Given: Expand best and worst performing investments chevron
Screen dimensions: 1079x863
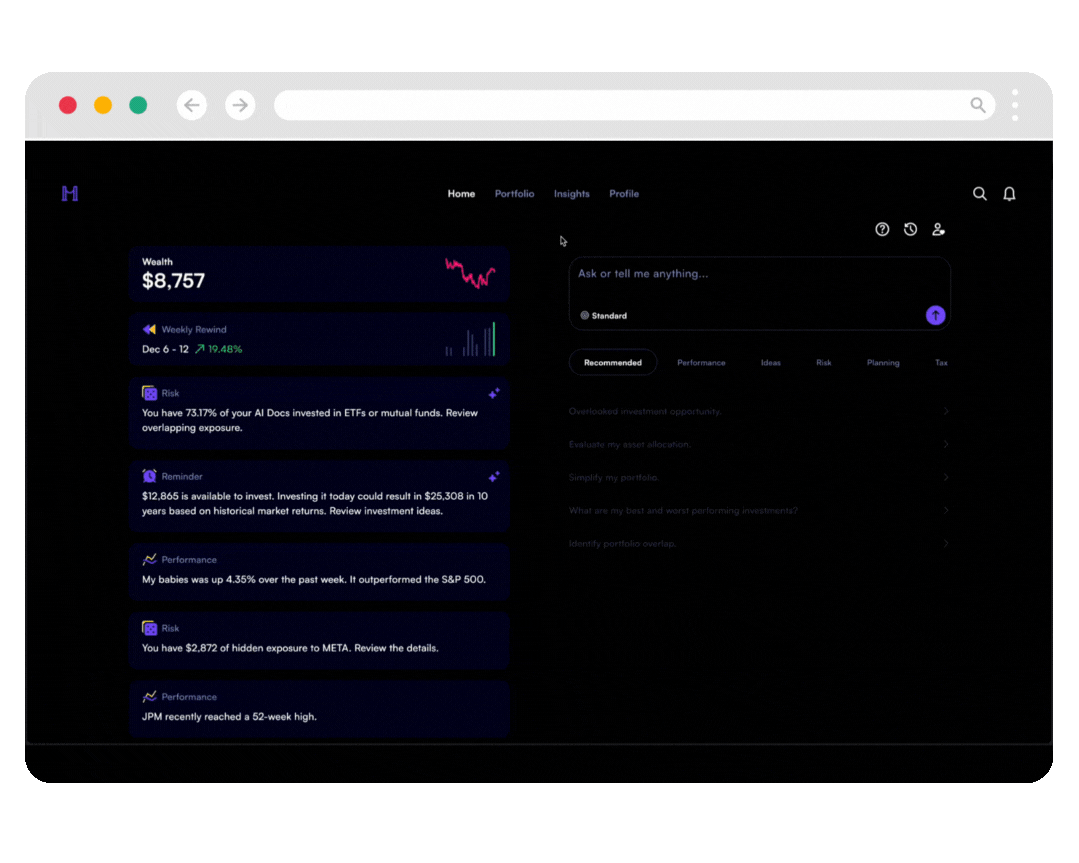Looking at the screenshot, I should coord(946,510).
